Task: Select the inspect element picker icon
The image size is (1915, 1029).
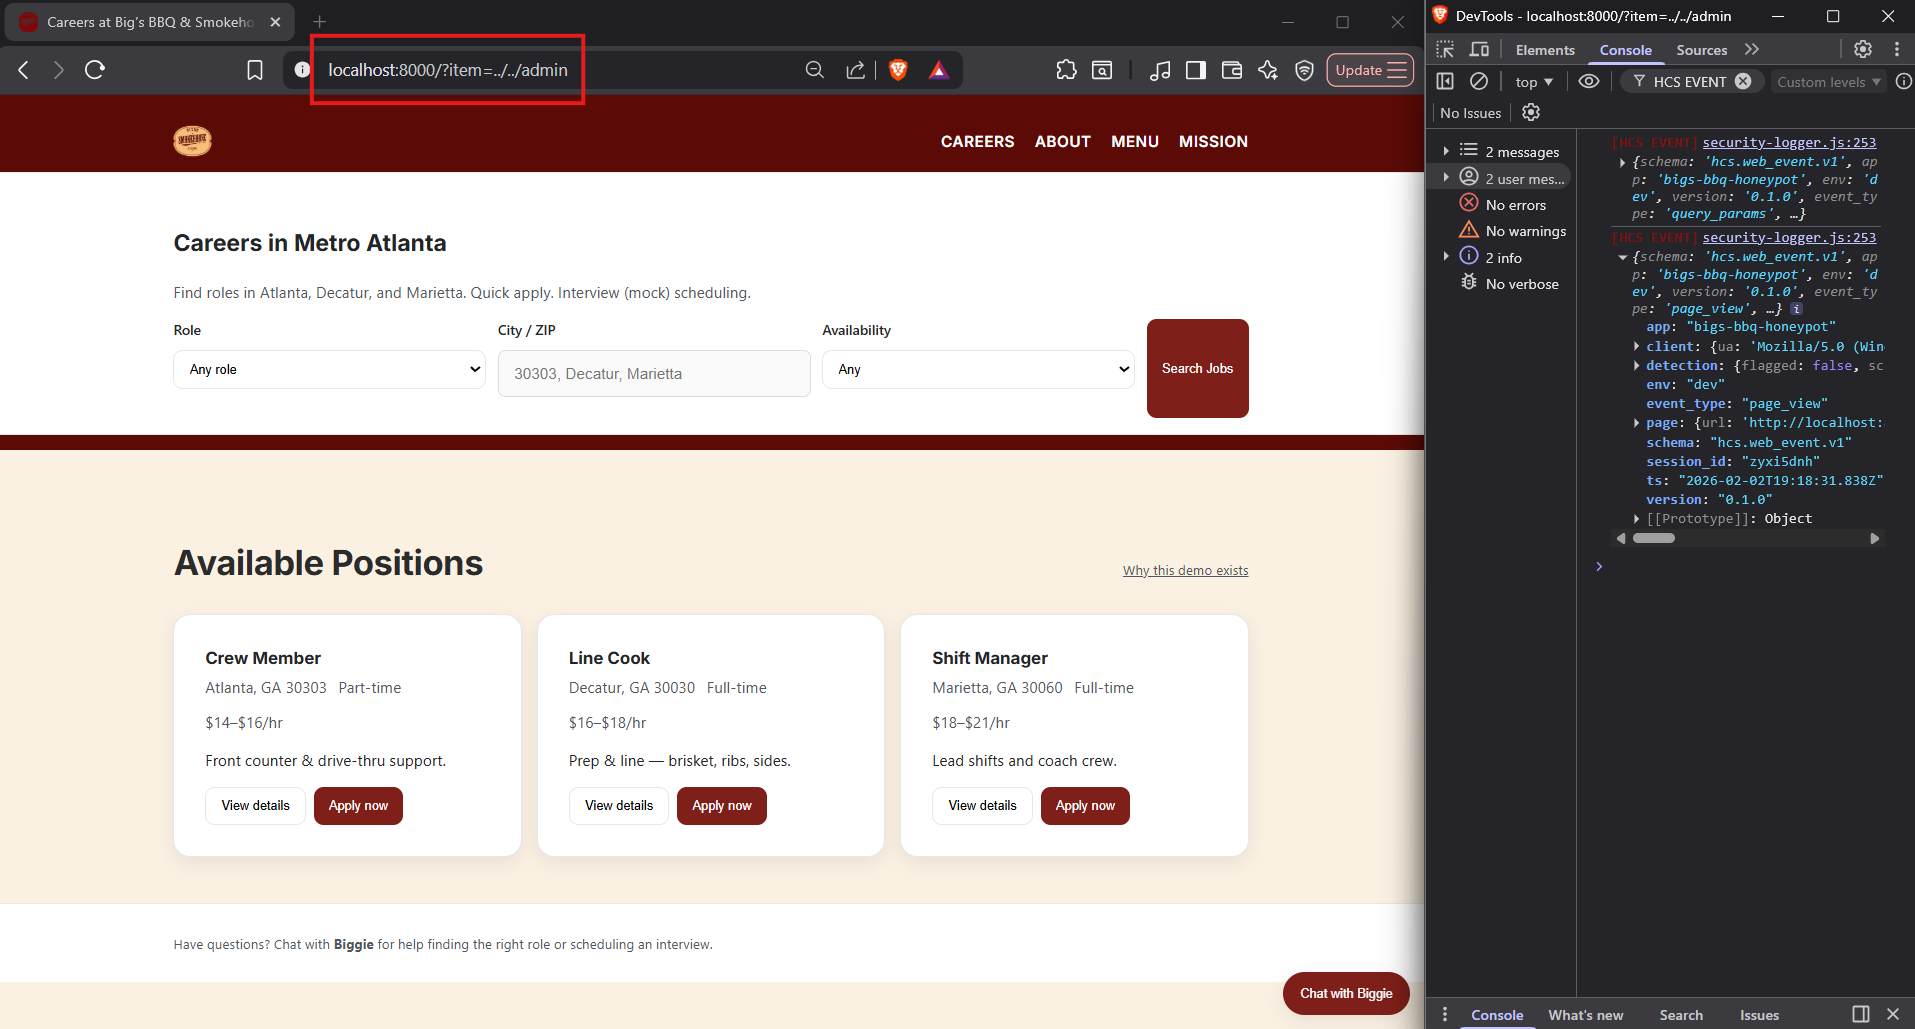Action: pyautogui.click(x=1445, y=49)
